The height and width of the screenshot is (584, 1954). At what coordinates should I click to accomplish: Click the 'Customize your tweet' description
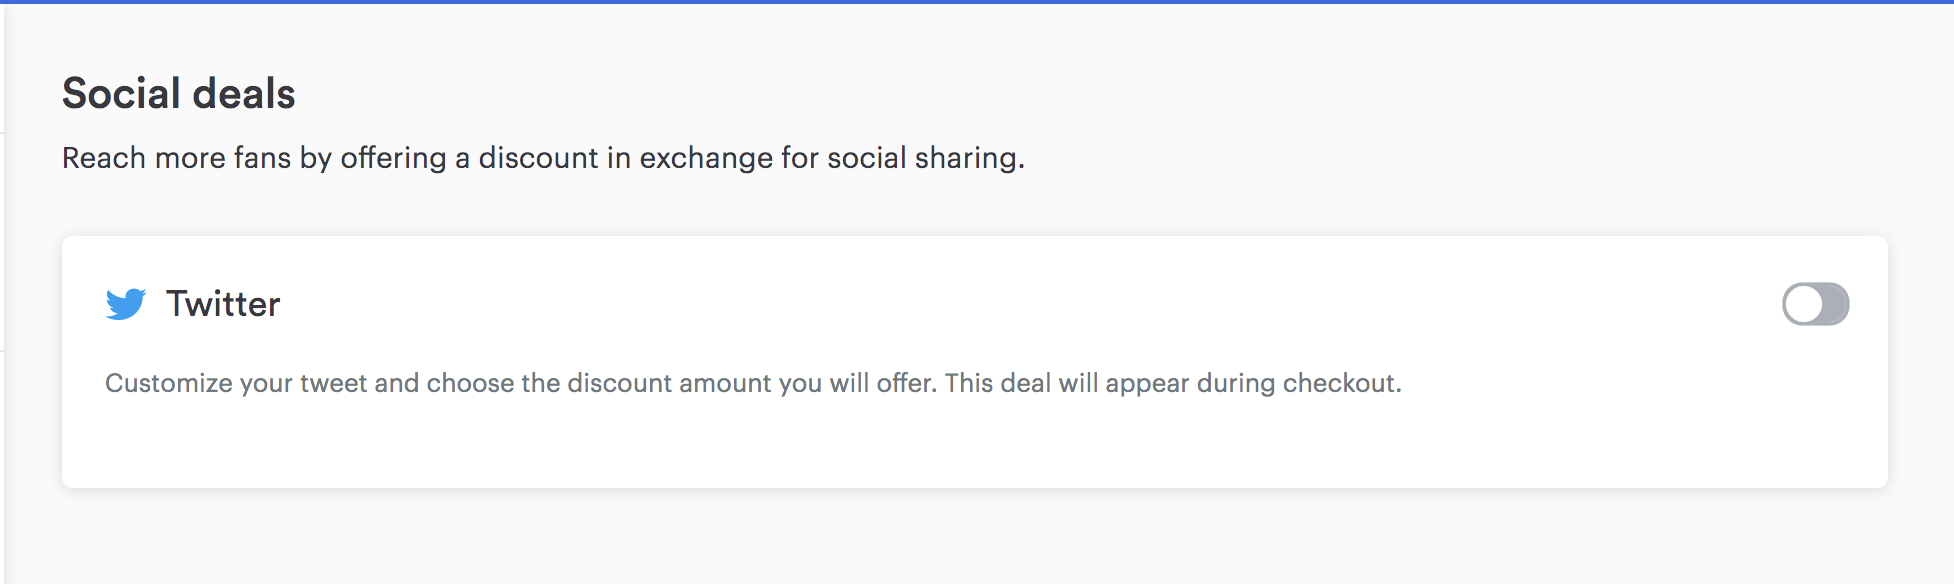[x=753, y=383]
